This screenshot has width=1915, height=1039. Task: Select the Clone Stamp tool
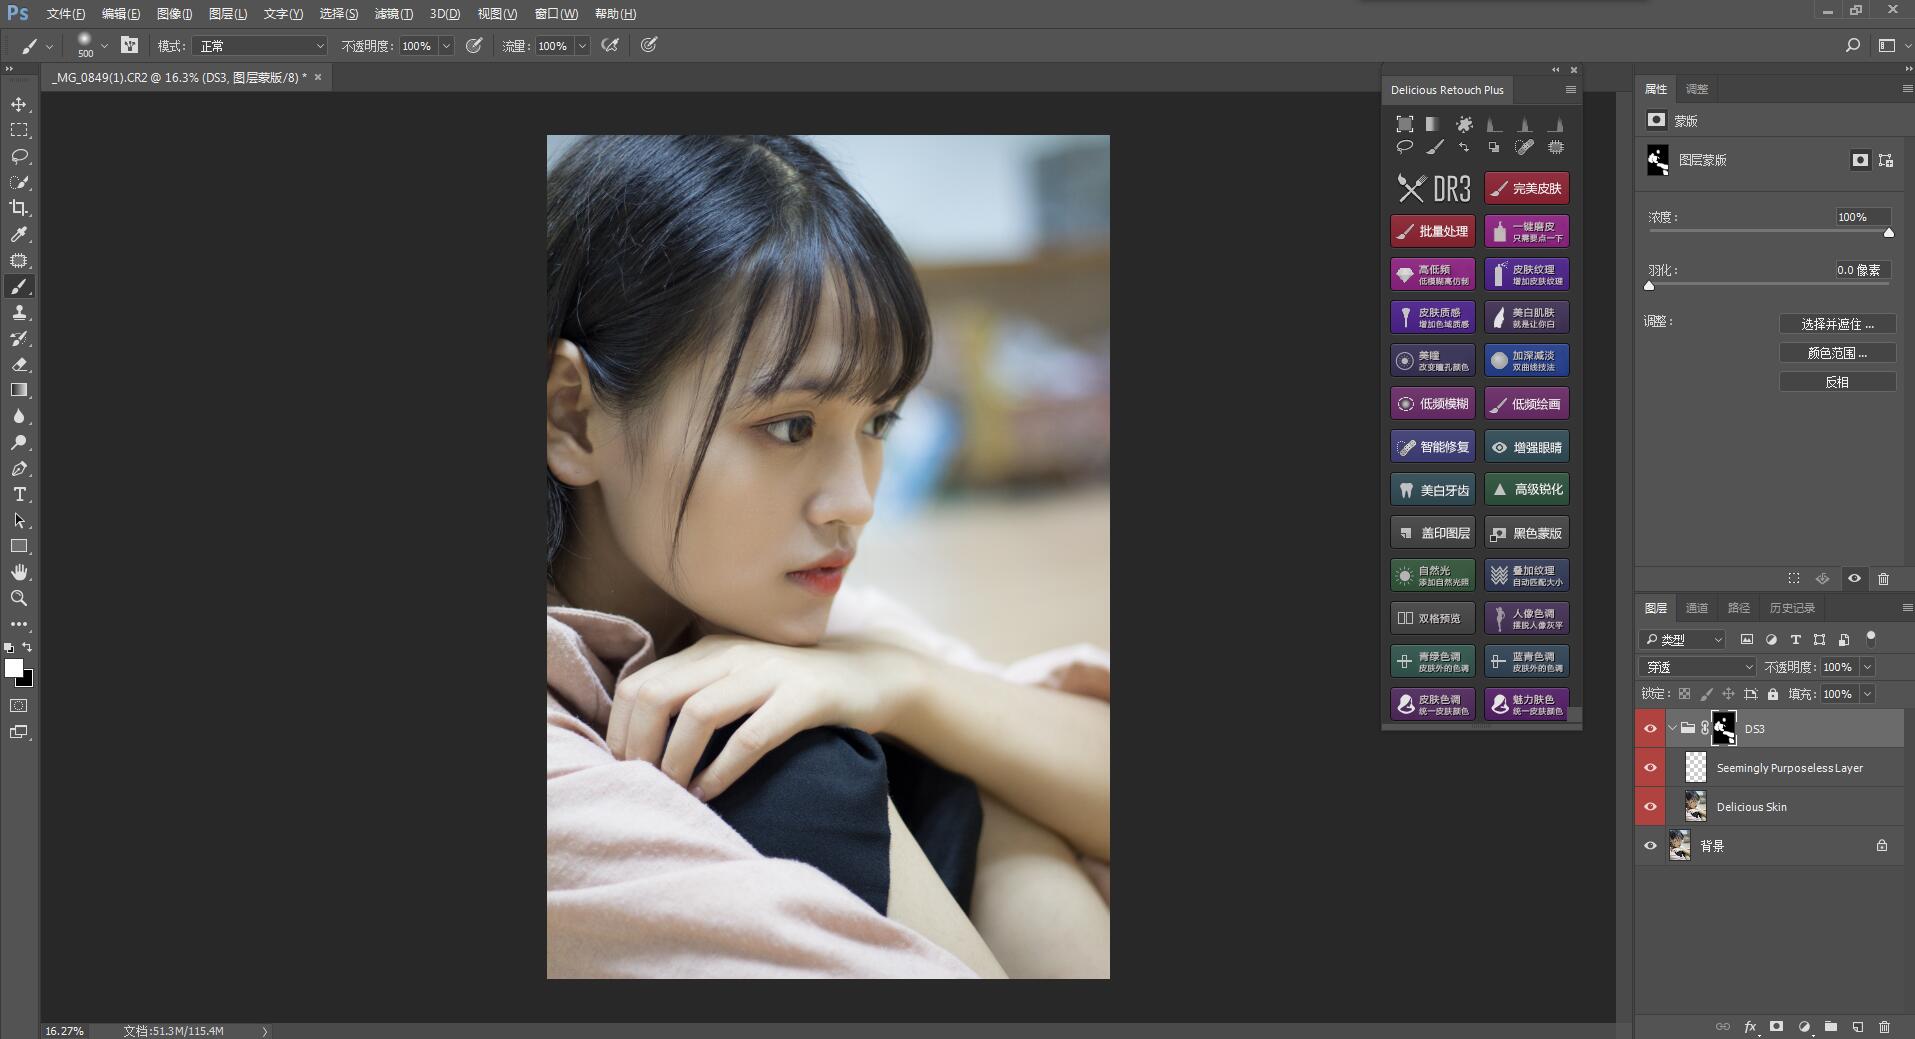19,313
